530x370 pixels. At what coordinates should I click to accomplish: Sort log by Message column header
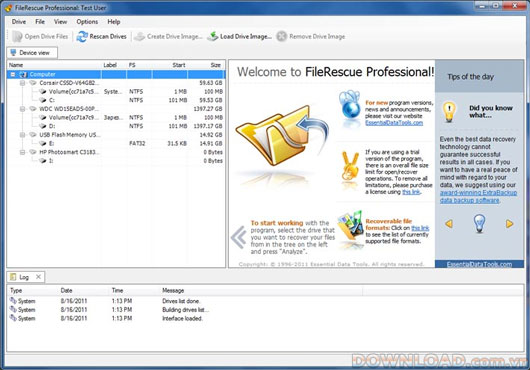261,291
